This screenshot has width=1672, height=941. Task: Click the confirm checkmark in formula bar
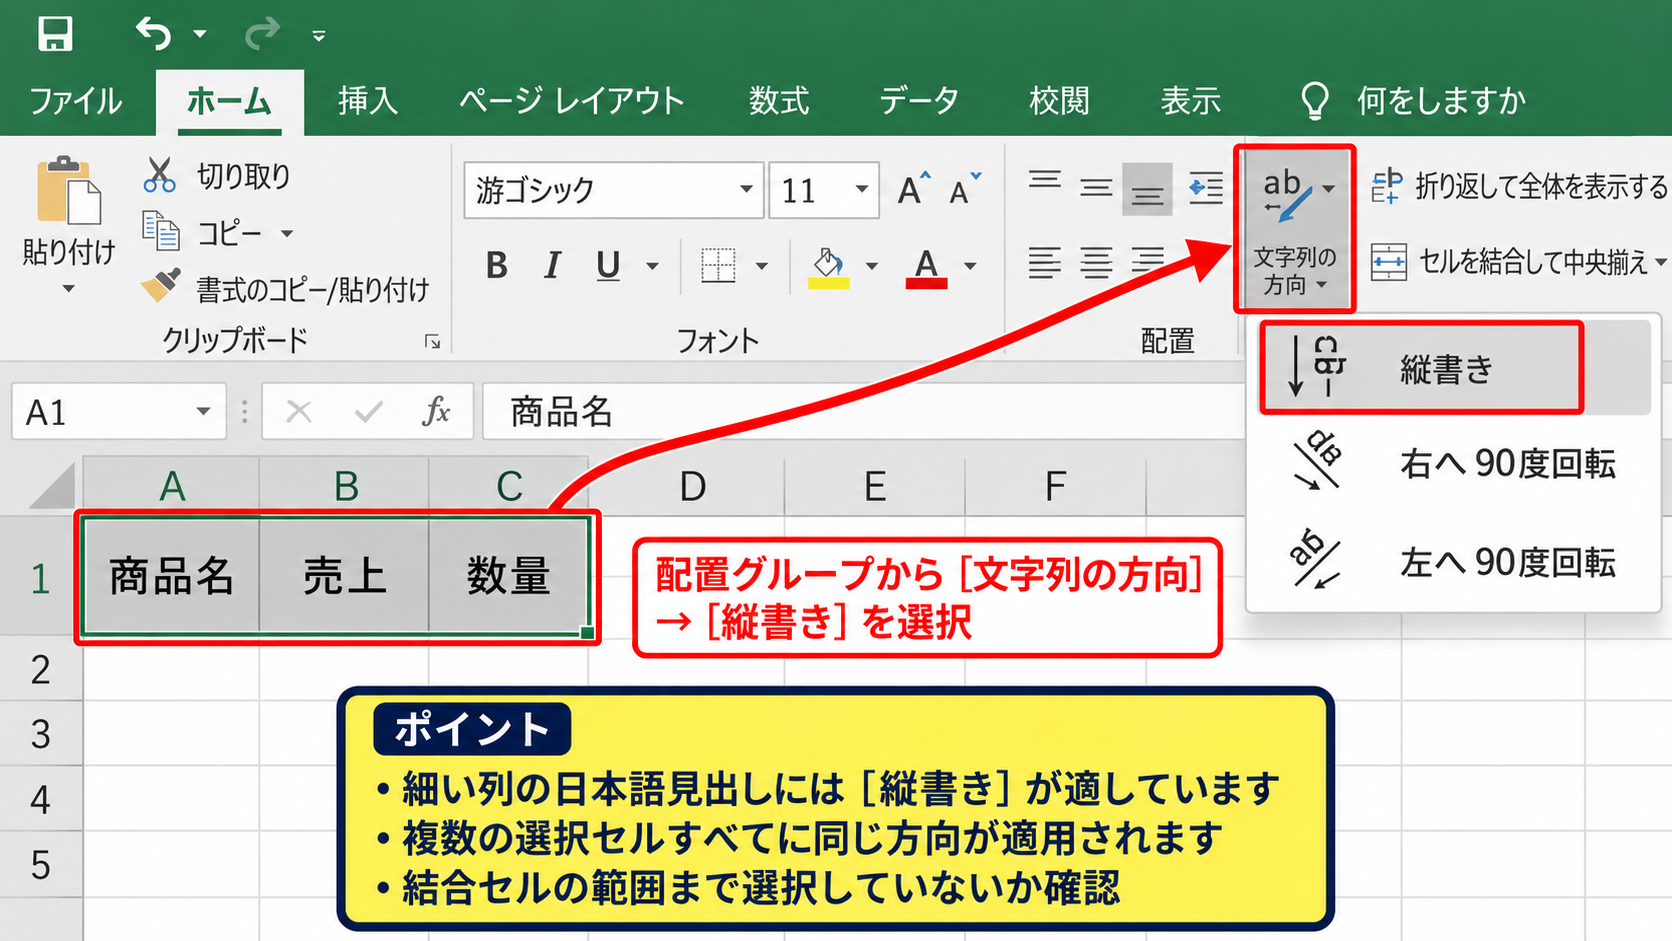point(368,411)
